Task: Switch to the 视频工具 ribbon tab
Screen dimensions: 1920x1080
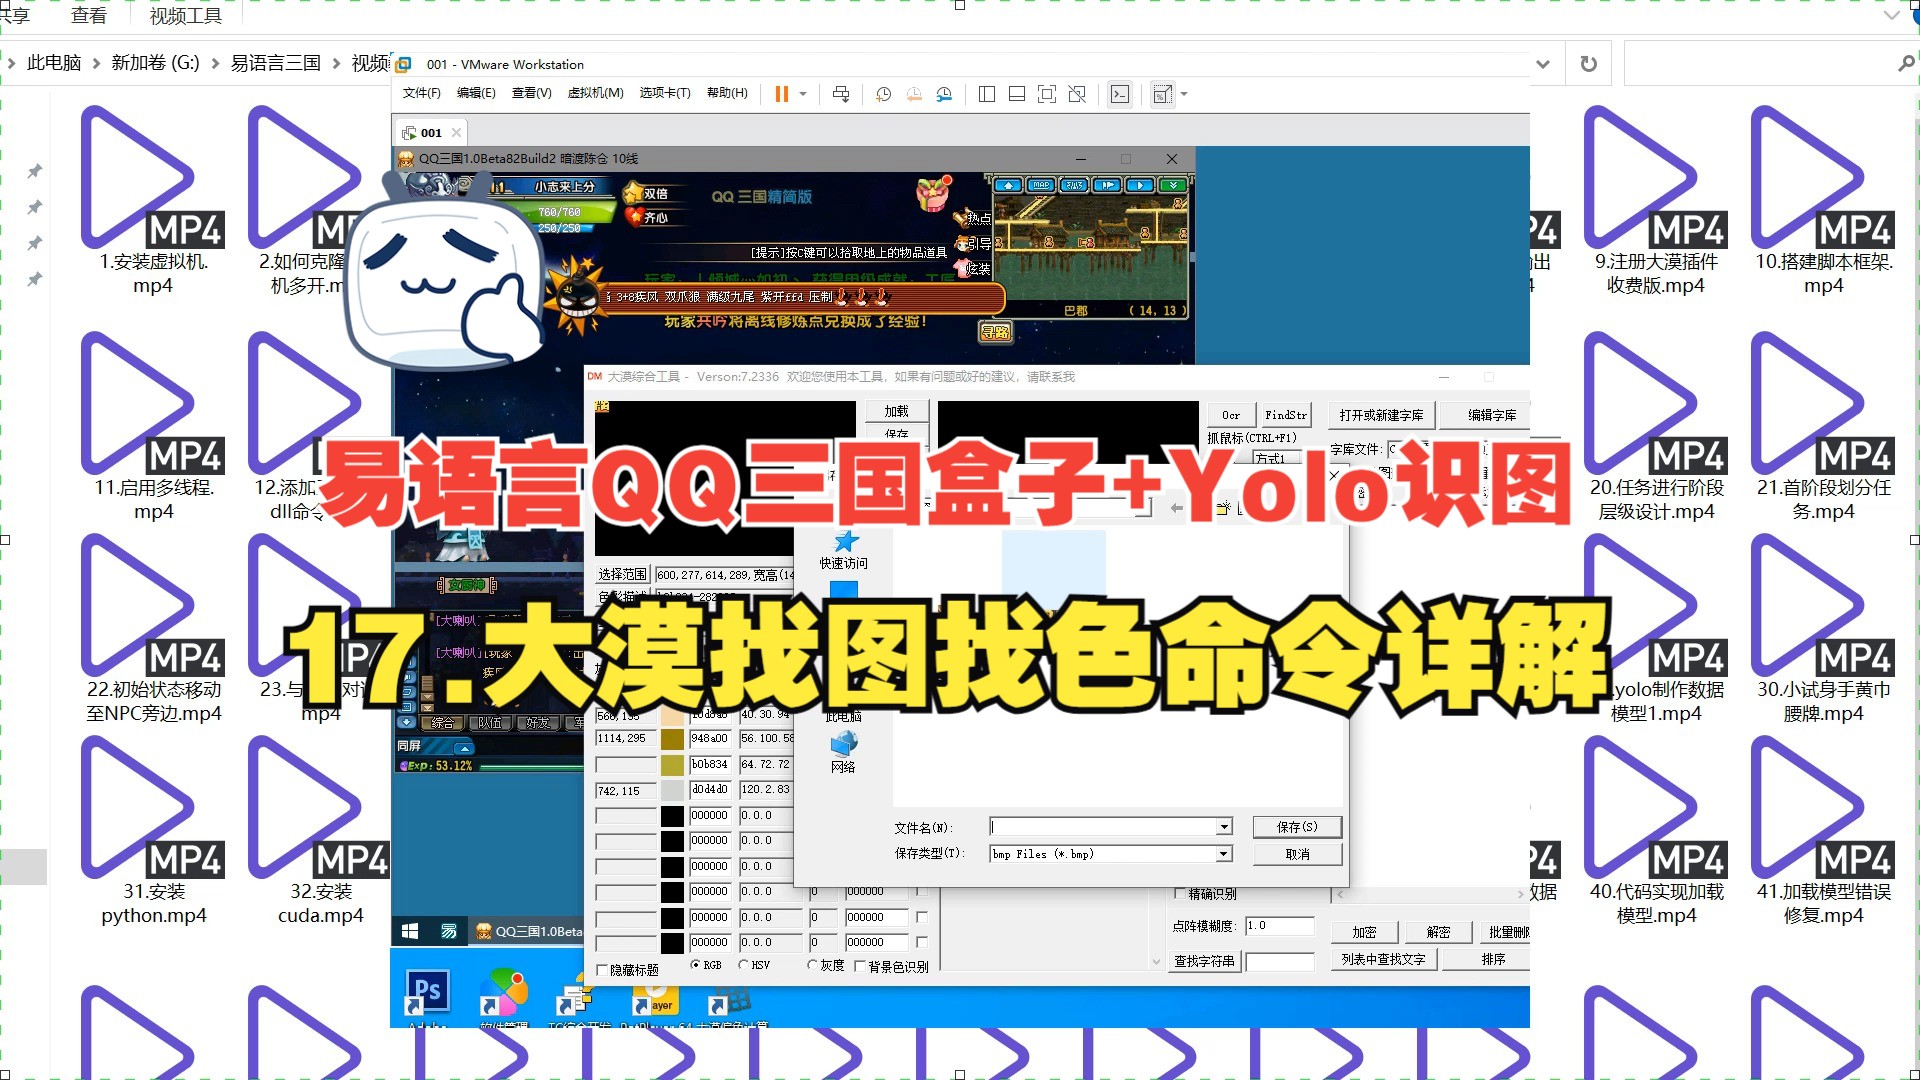Action: [186, 16]
